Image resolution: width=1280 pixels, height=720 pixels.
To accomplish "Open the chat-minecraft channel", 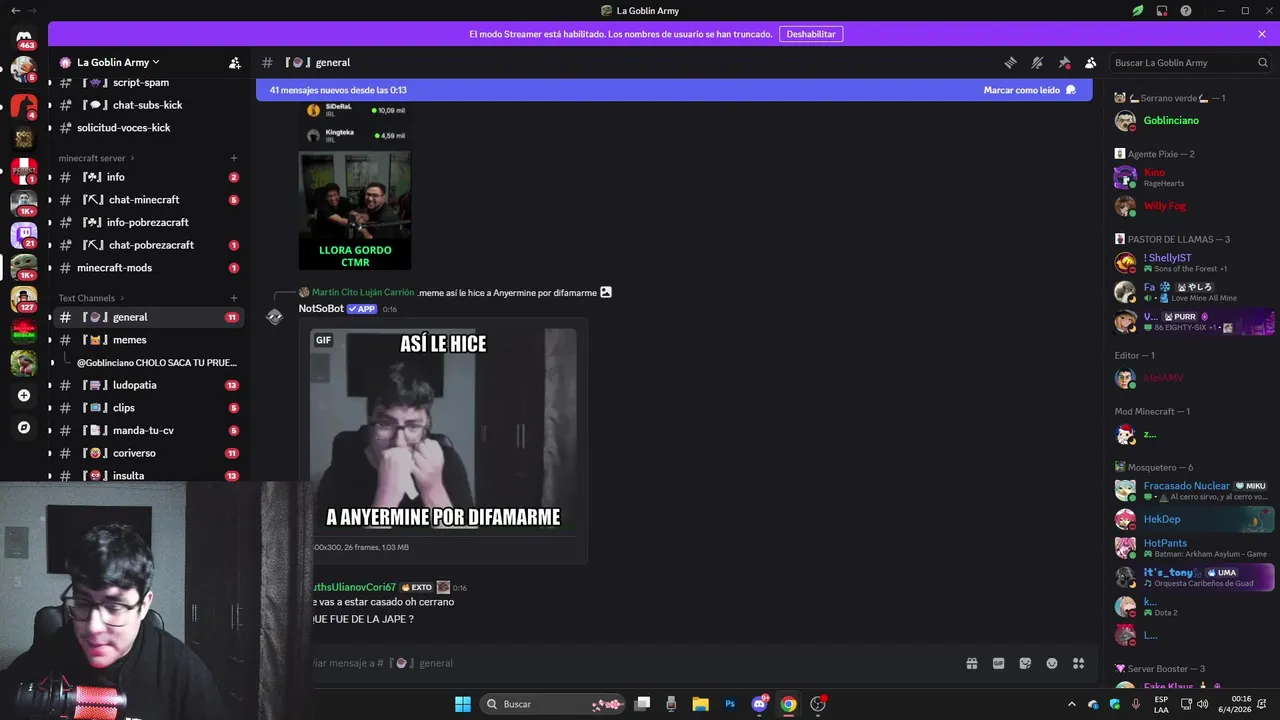I will [148, 200].
